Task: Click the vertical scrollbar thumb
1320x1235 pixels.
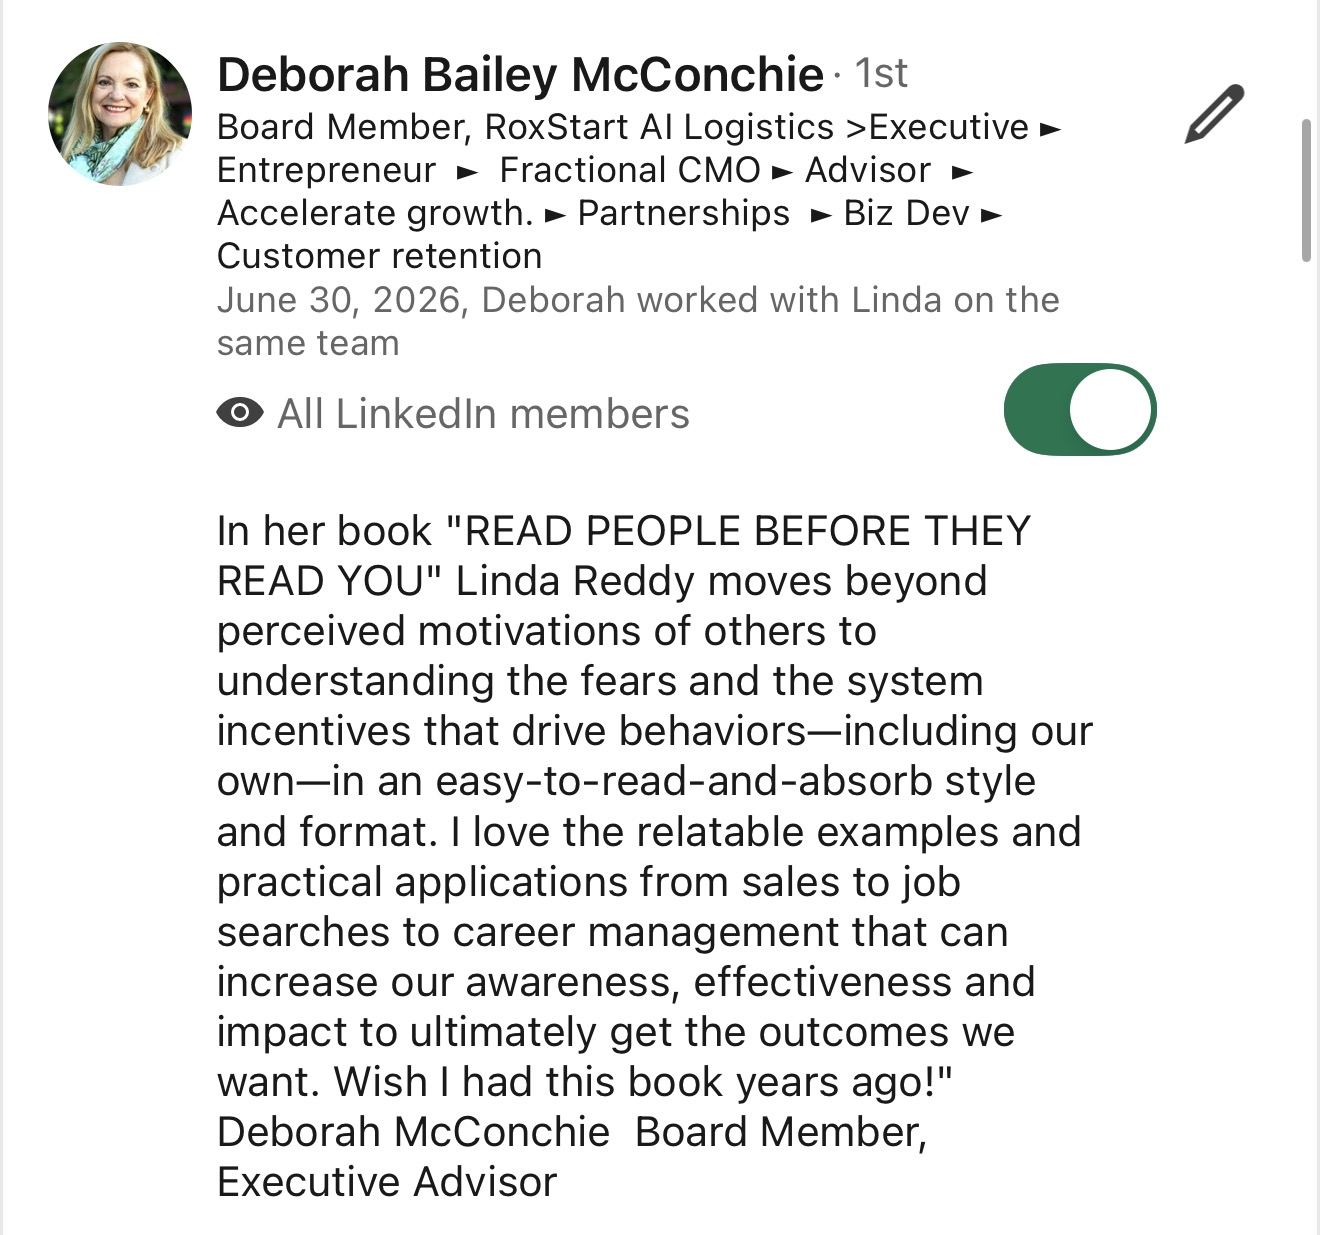Action: pyautogui.click(x=1306, y=190)
